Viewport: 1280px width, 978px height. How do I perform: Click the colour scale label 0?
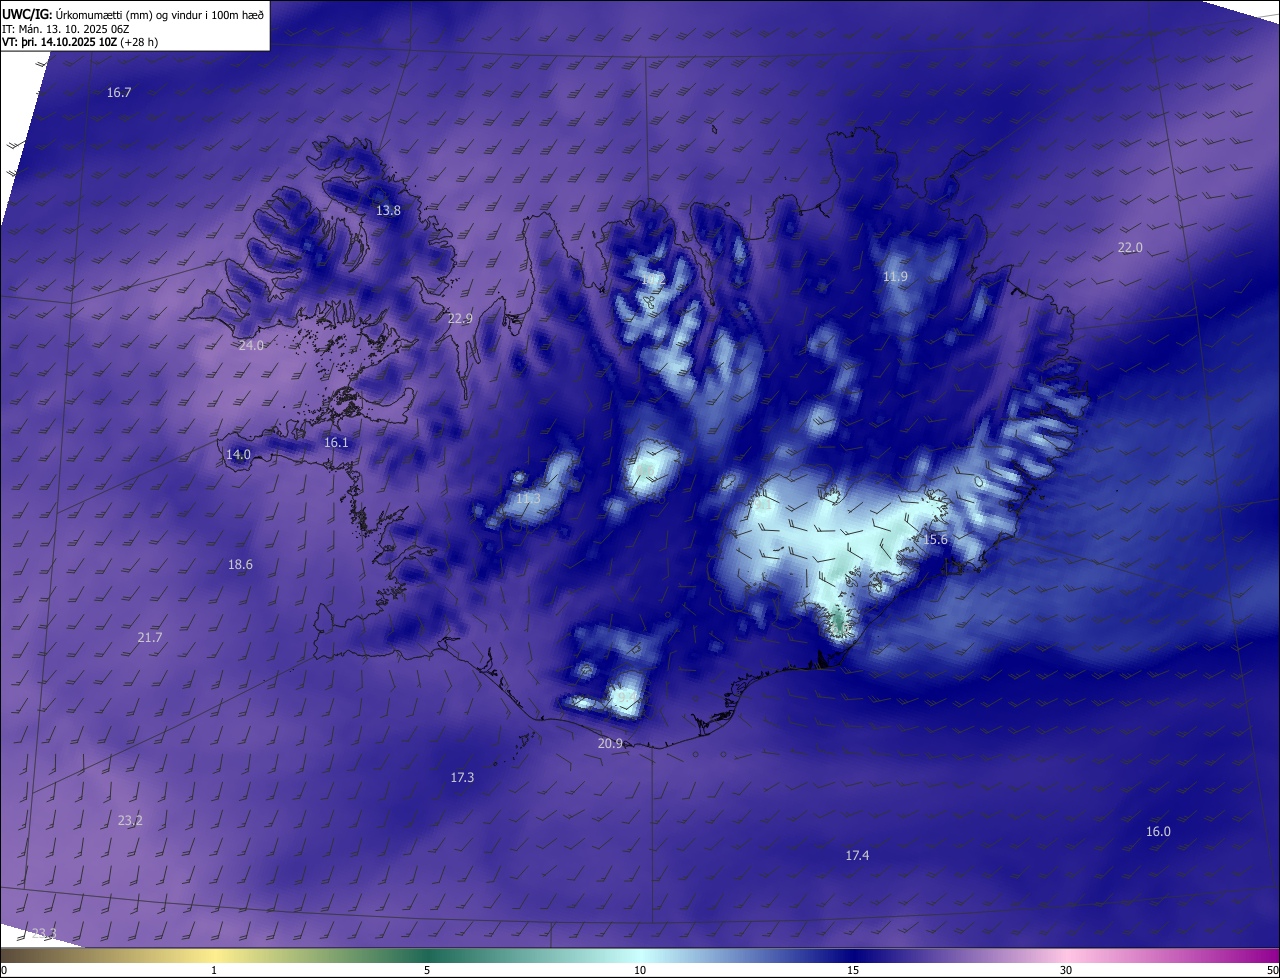click(4, 971)
